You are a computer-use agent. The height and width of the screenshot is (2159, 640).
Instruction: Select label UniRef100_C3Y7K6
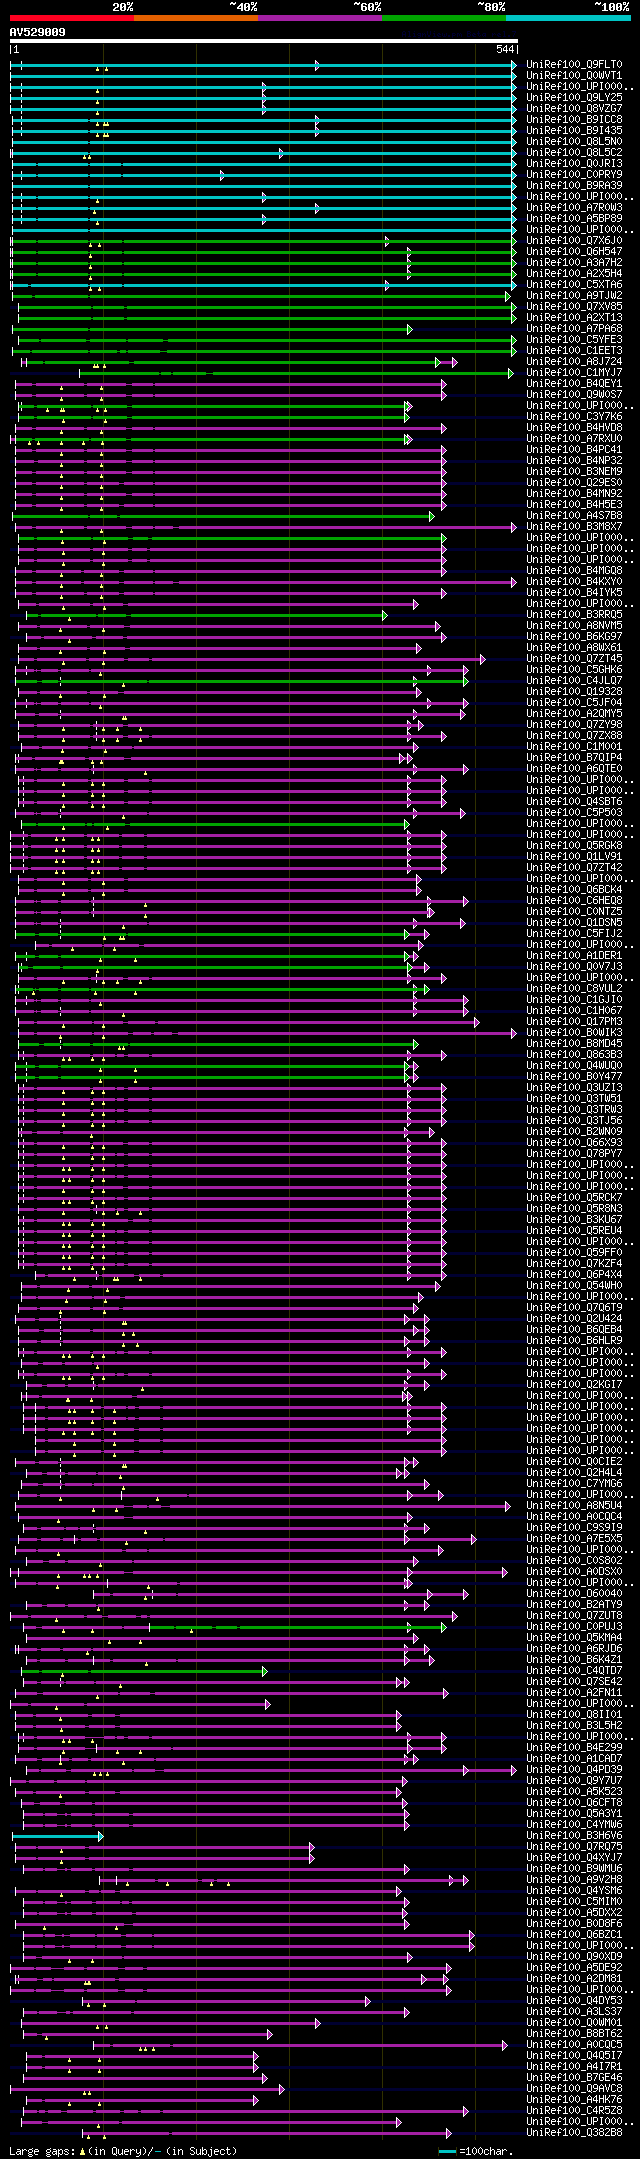click(x=574, y=417)
